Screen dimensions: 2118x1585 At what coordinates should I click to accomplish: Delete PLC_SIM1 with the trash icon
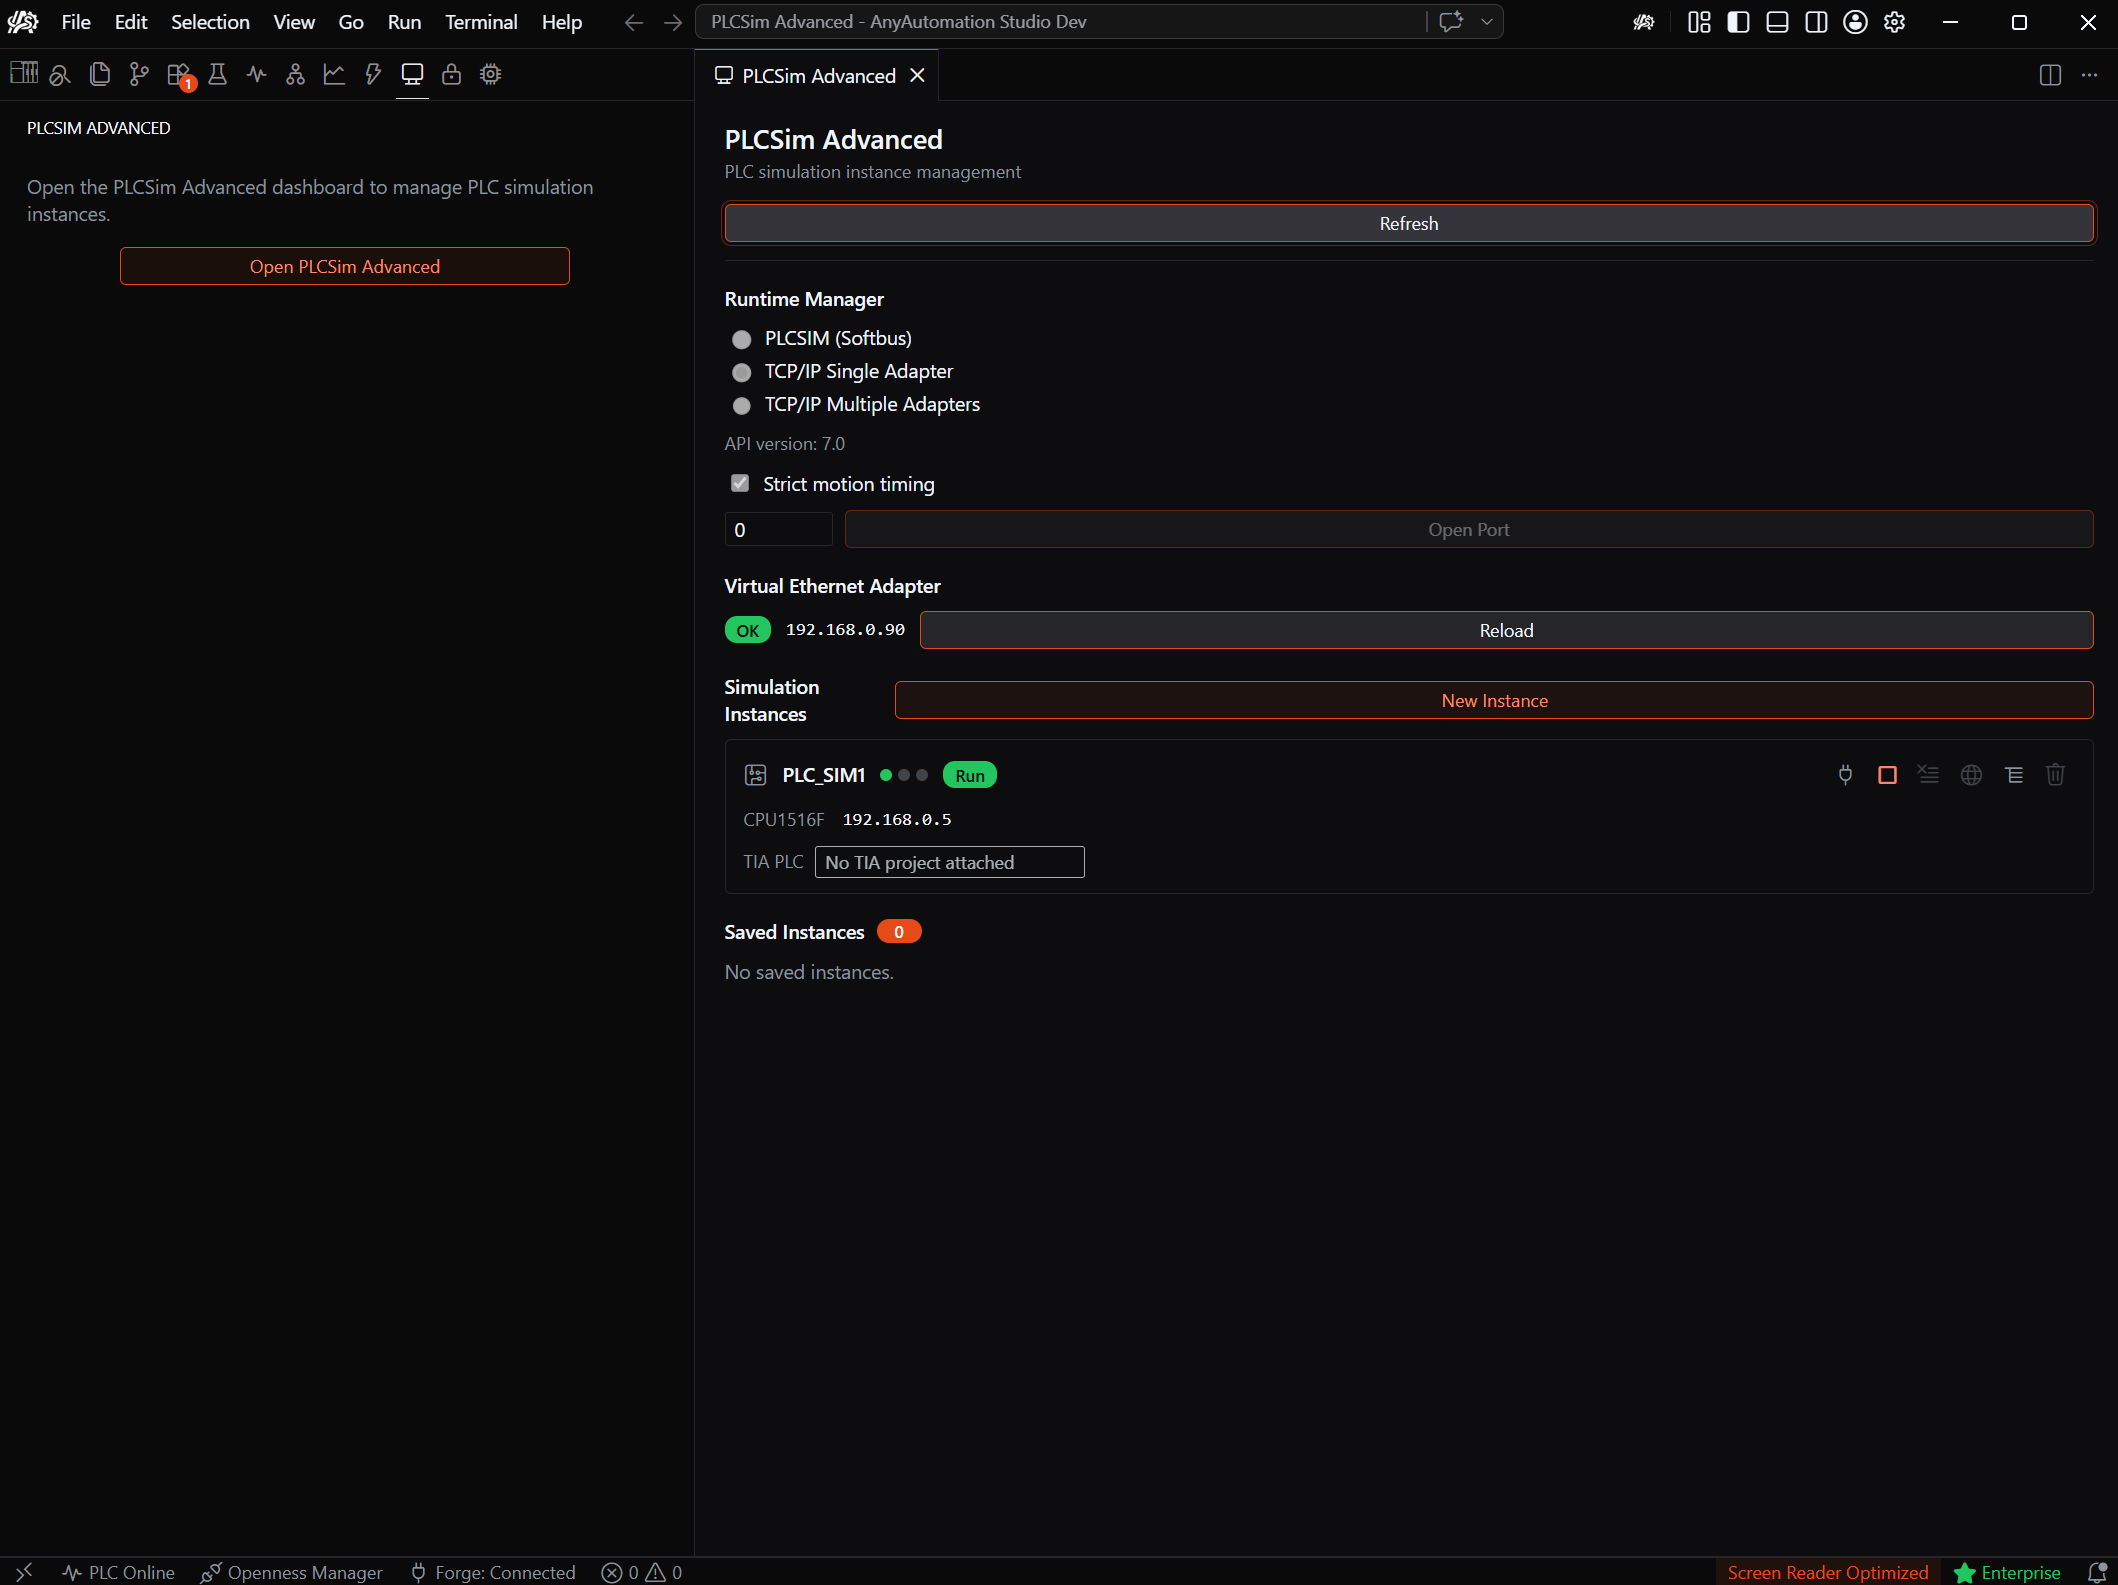tap(2055, 775)
